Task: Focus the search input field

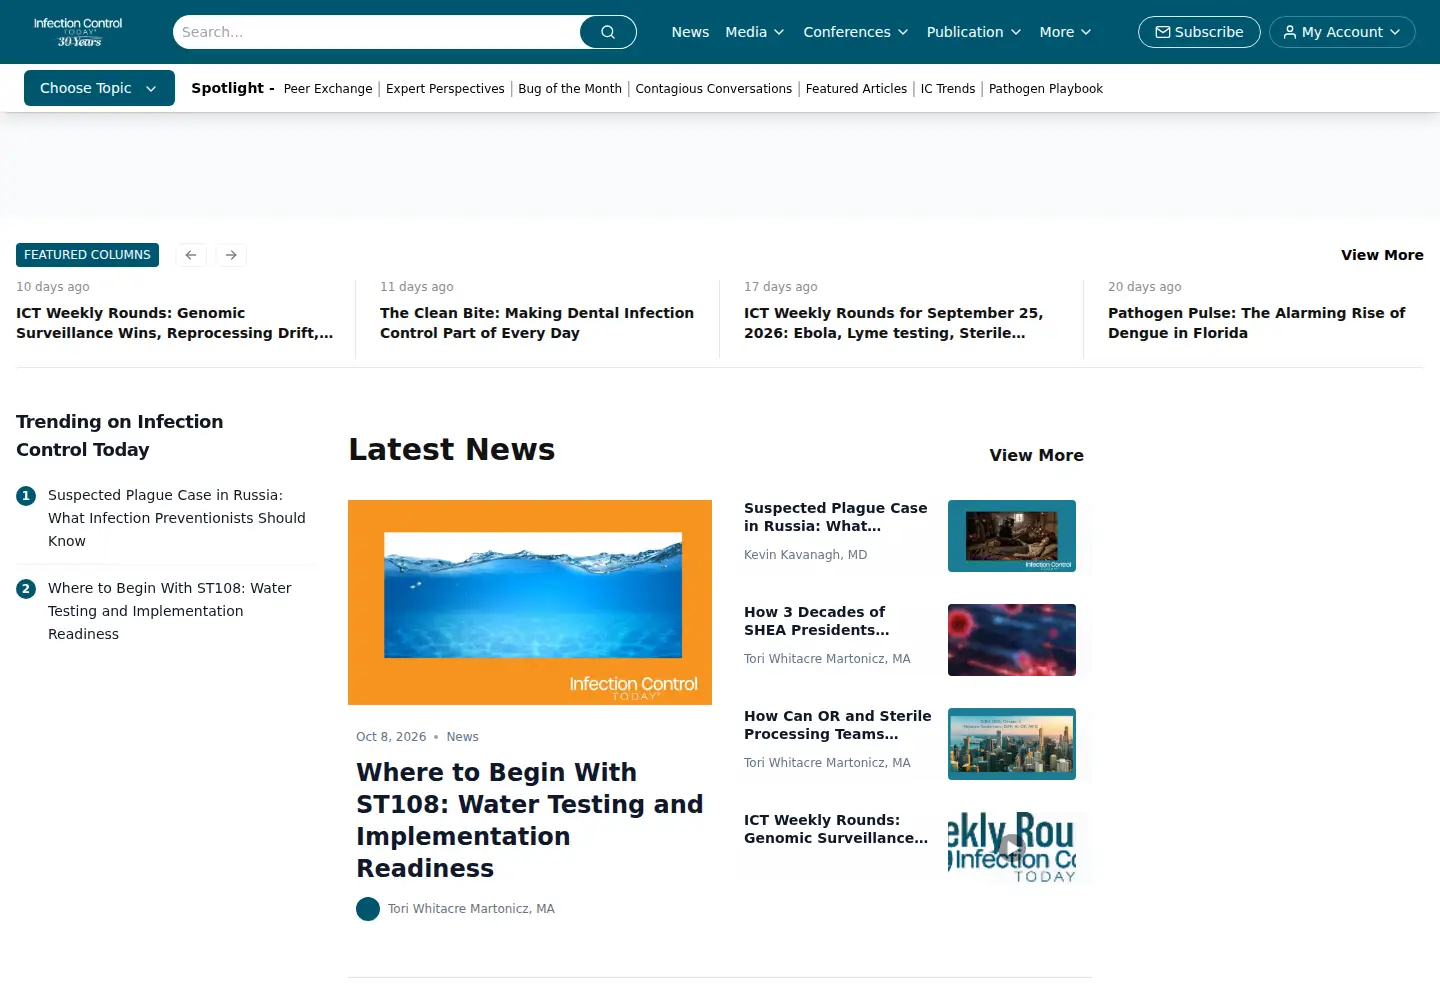Action: (x=377, y=32)
